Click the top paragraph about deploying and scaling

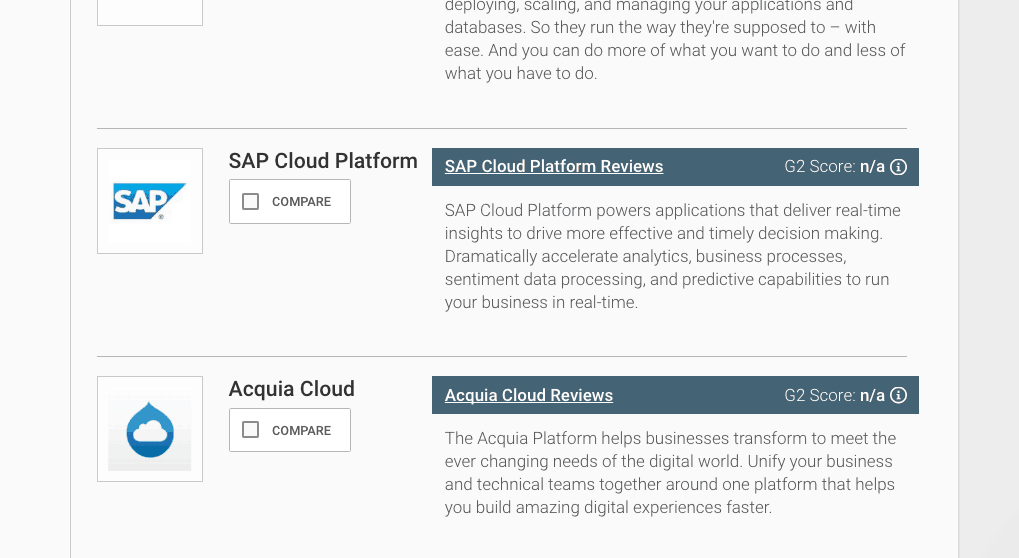tap(675, 39)
